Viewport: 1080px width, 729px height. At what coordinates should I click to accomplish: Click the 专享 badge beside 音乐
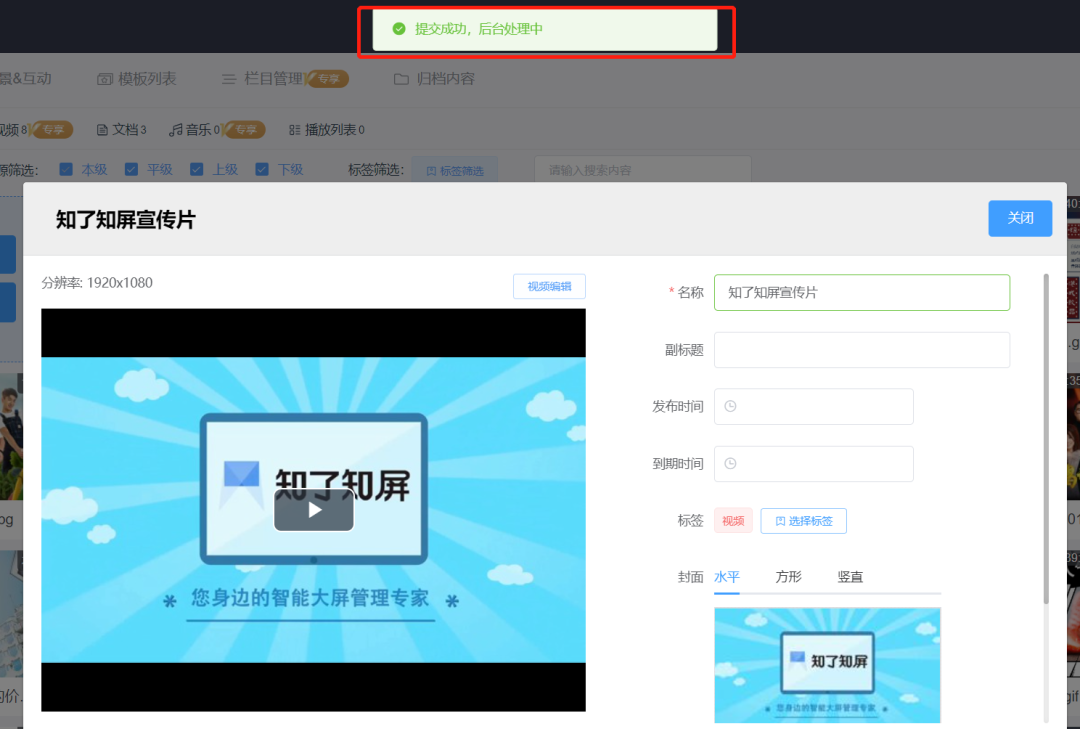pos(244,130)
